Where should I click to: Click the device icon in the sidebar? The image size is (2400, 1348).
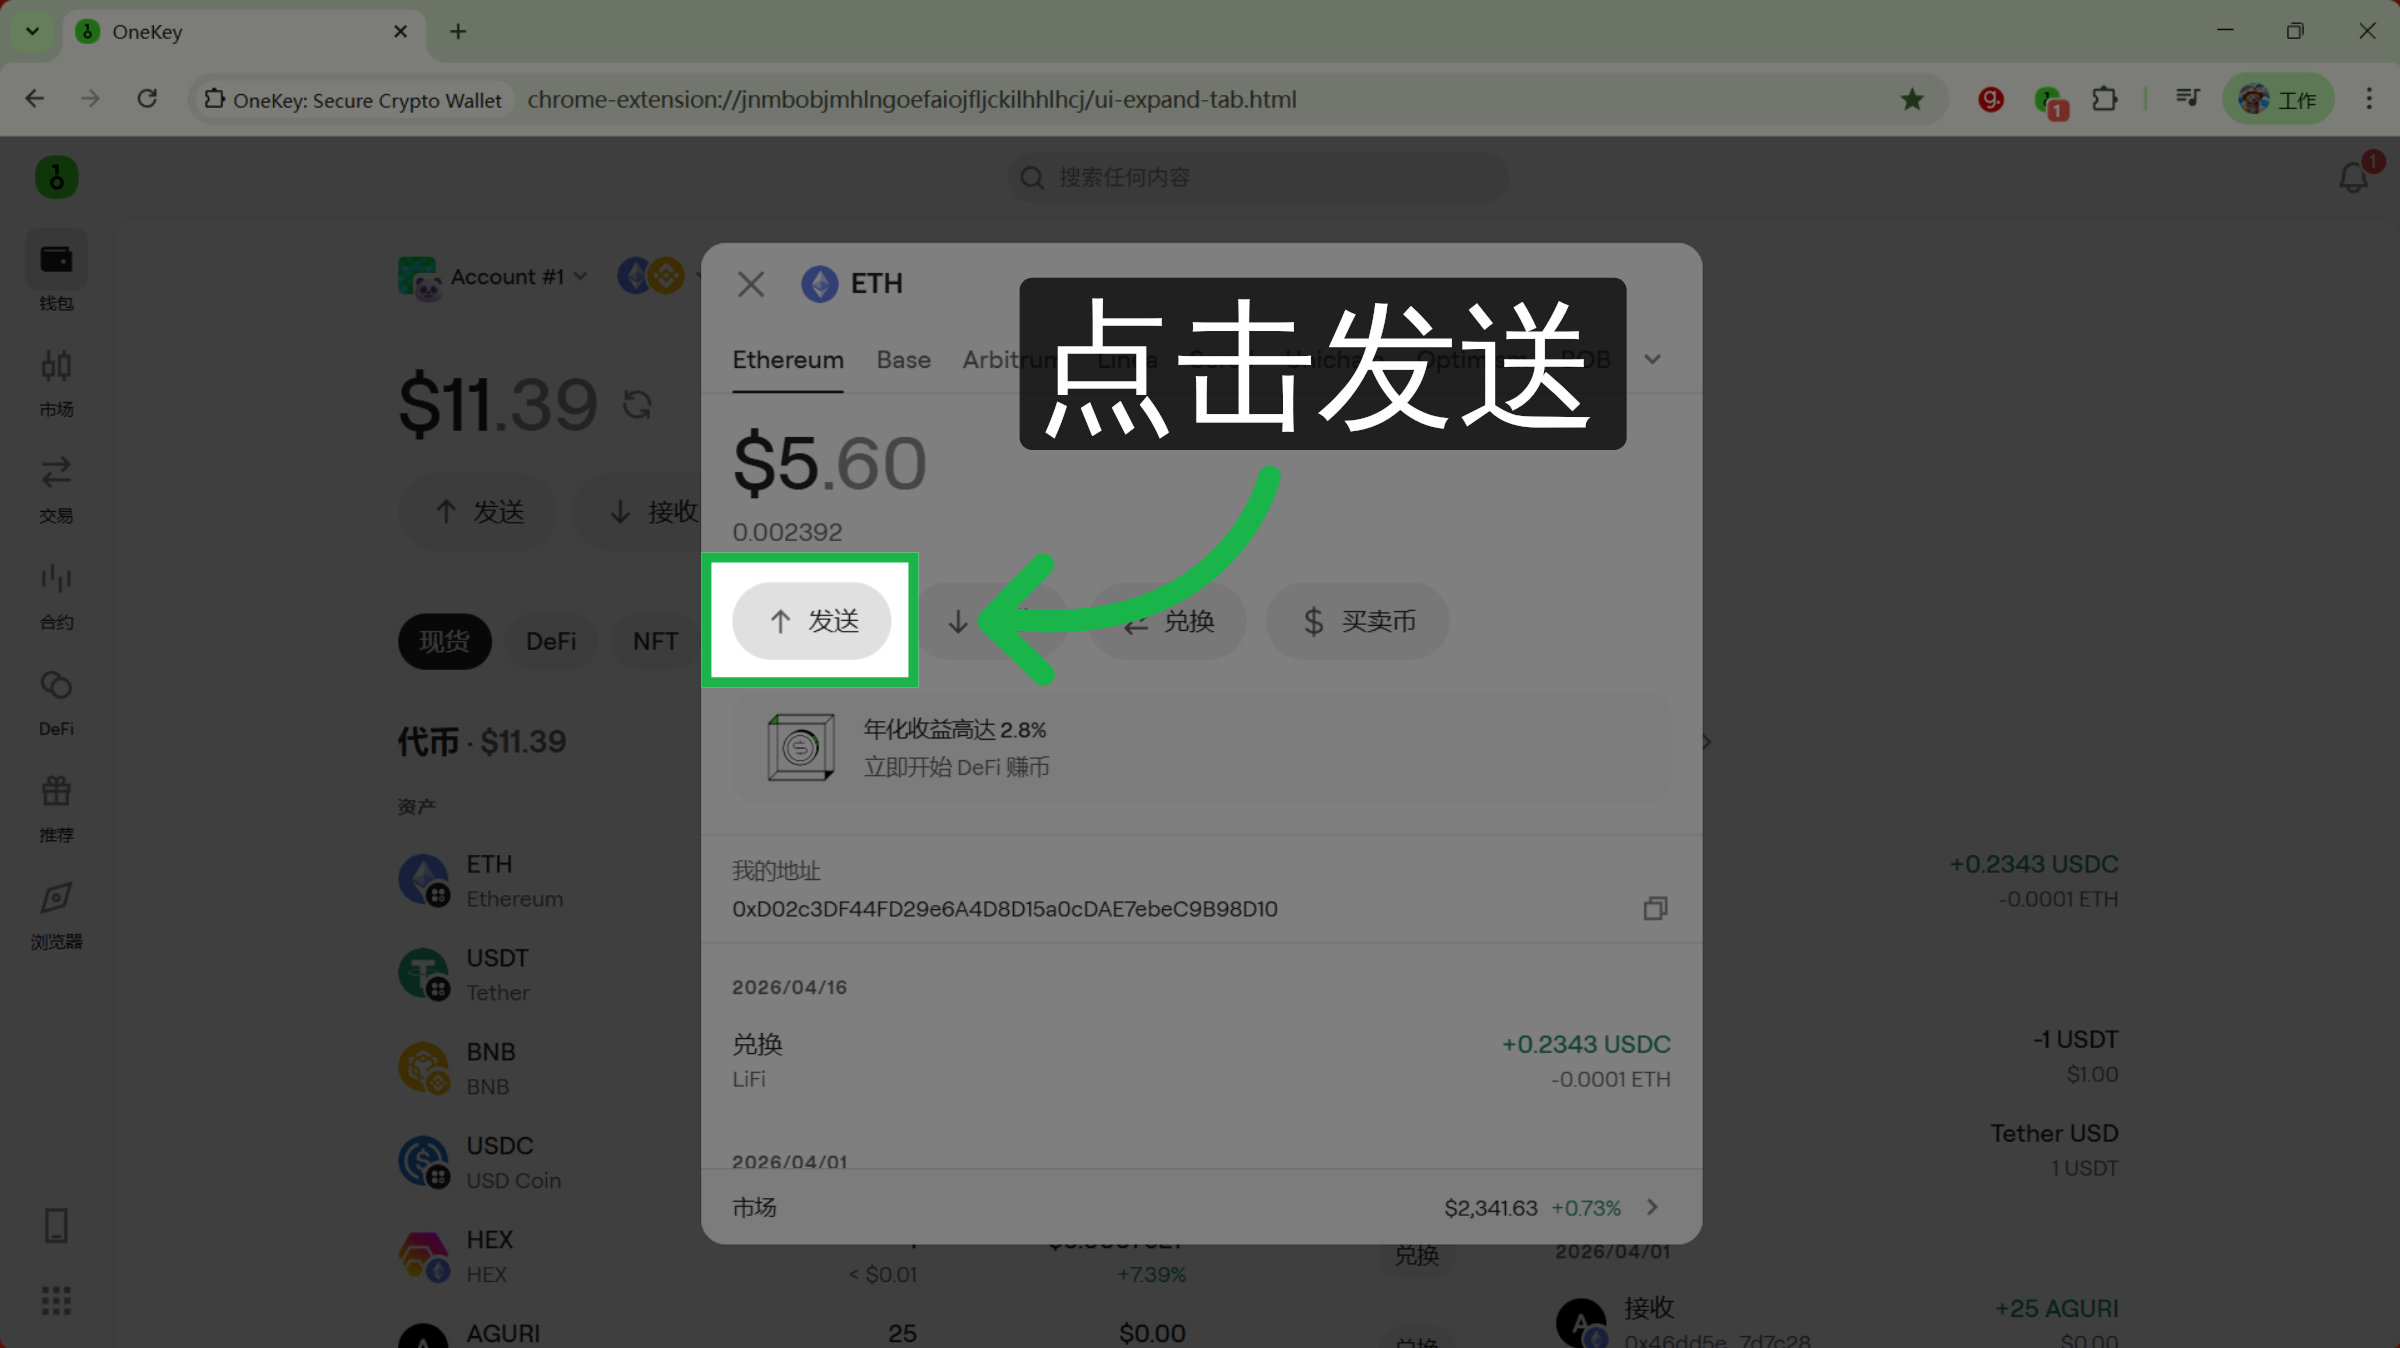click(56, 1225)
